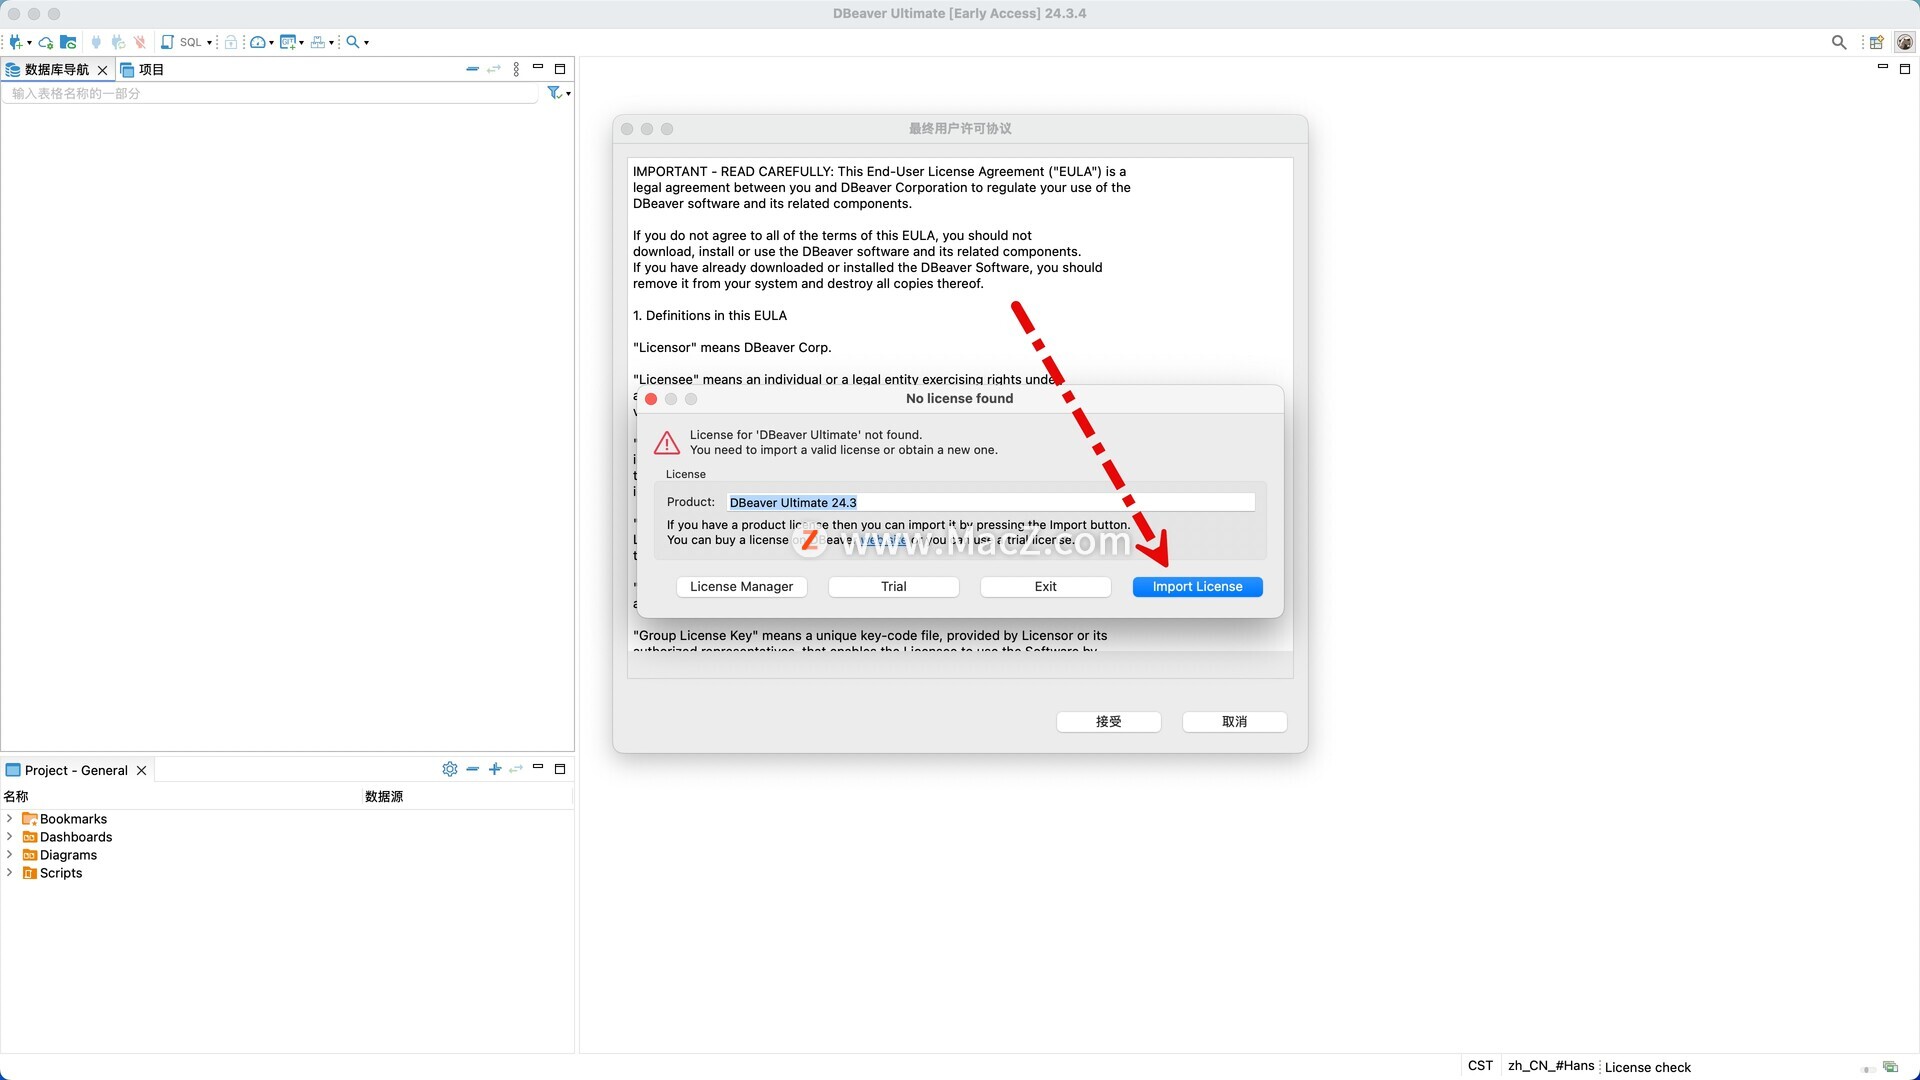
Task: Minimize the database navigator panel
Action: 538,67
